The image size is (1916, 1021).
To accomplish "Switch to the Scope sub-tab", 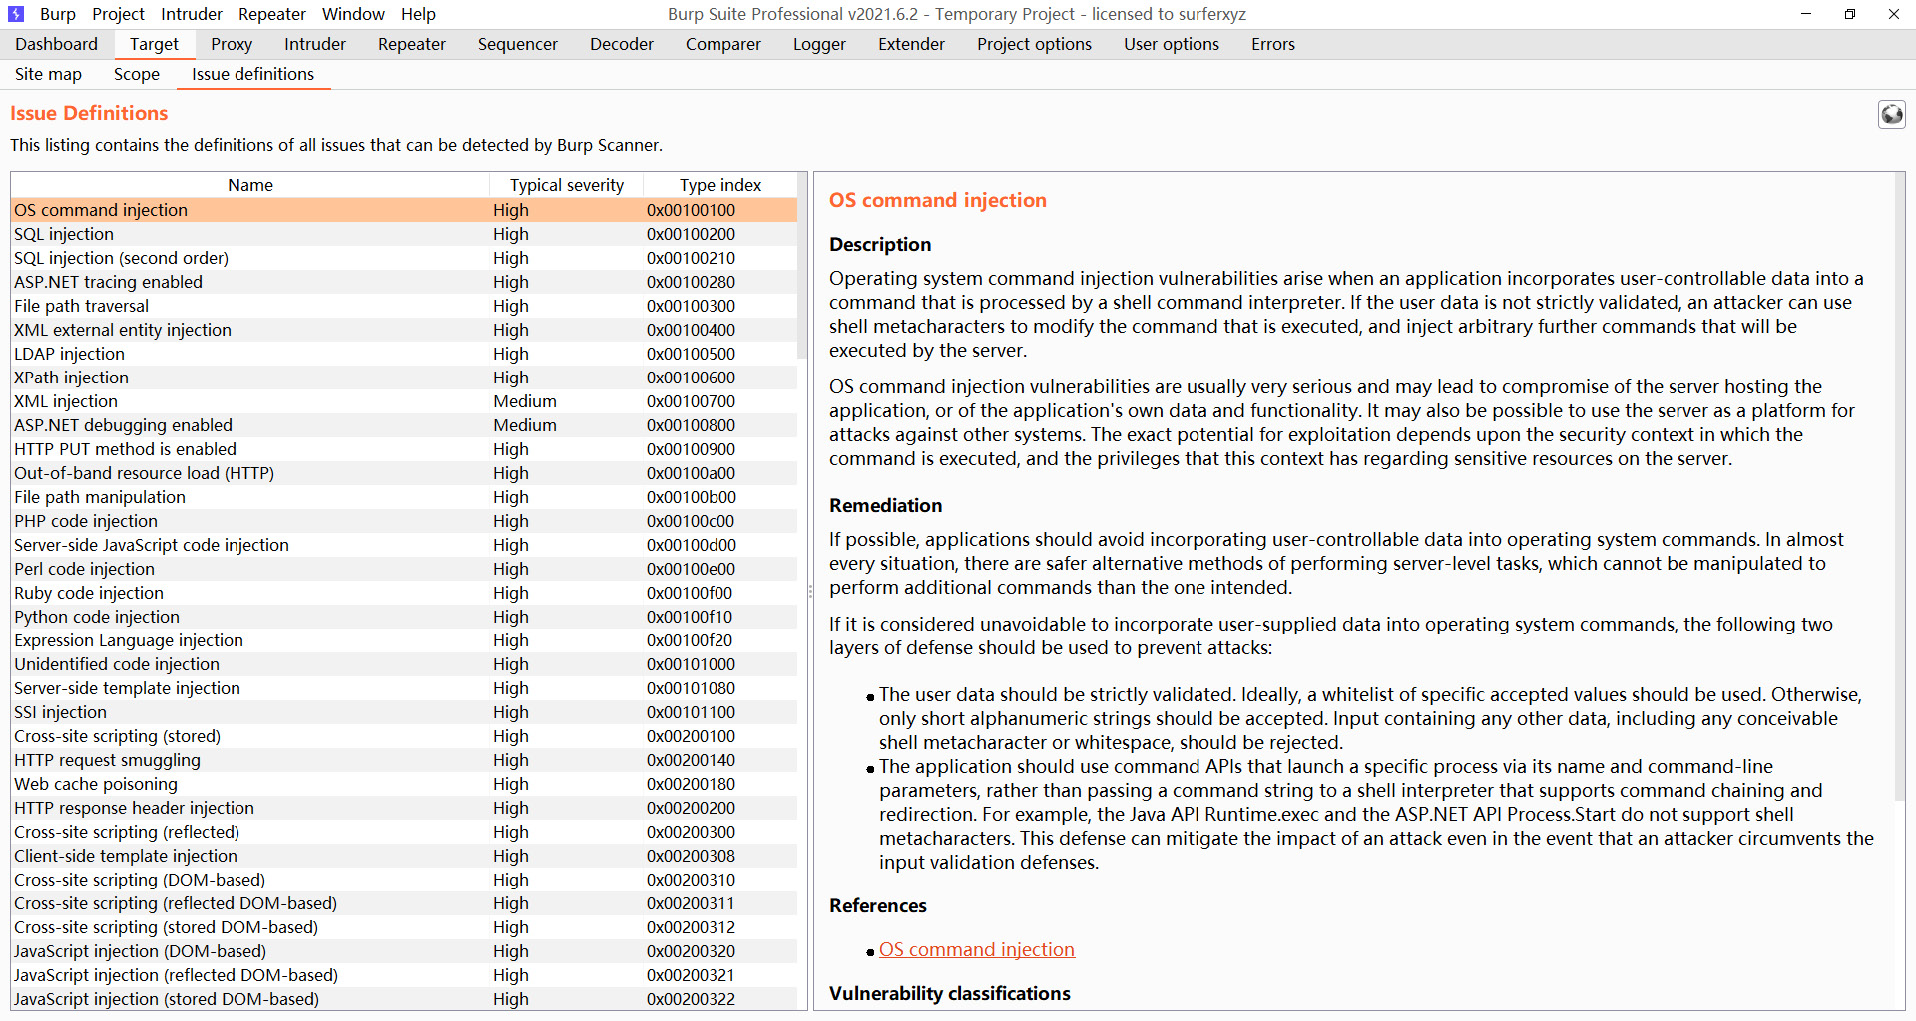I will coord(137,74).
